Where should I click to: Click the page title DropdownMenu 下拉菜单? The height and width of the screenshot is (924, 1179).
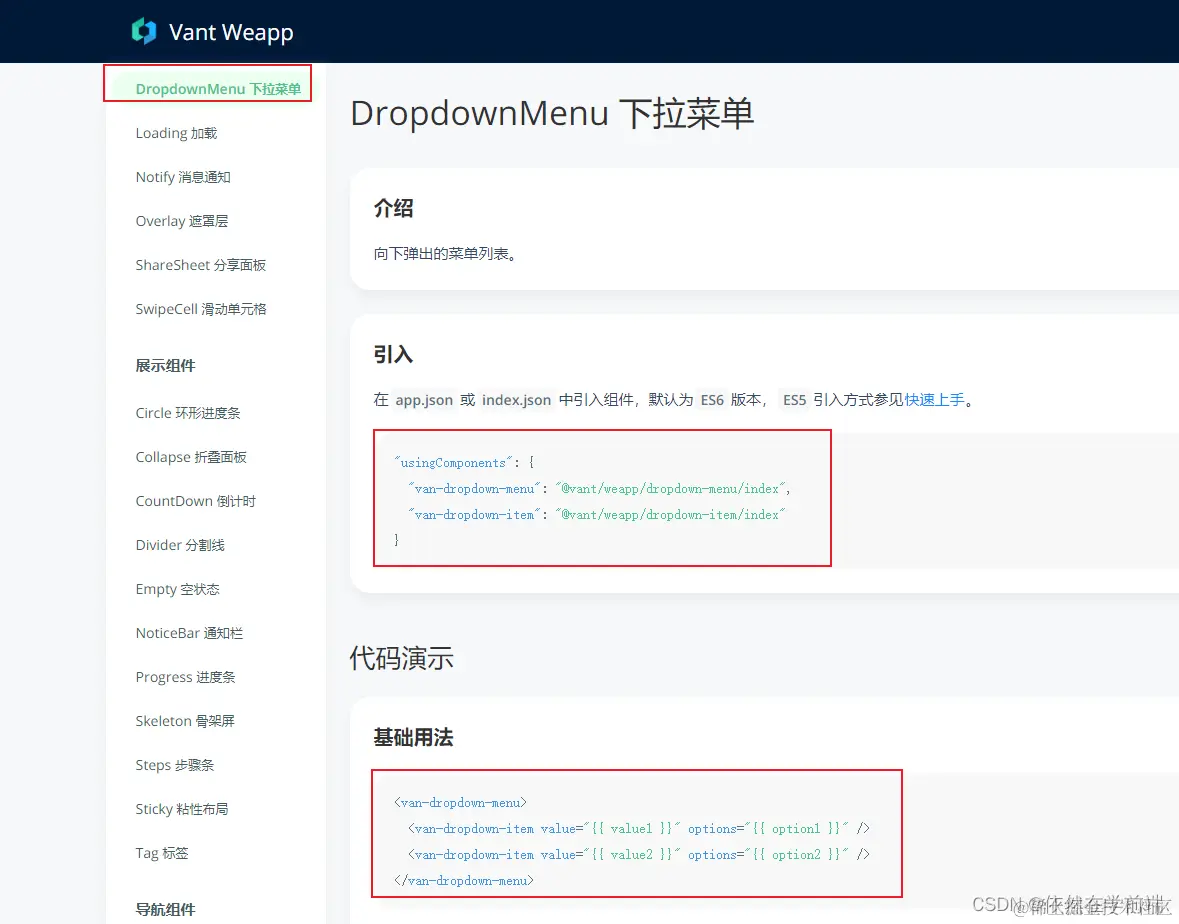point(552,114)
